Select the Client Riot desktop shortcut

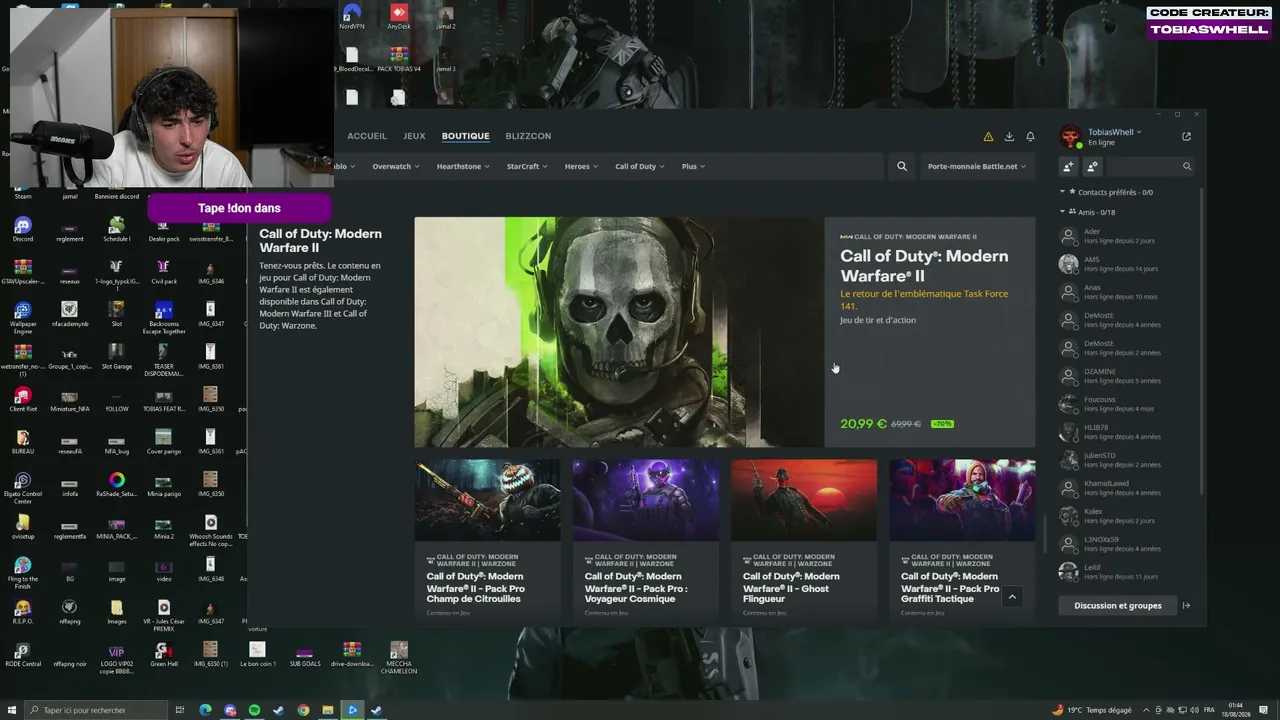click(x=23, y=400)
